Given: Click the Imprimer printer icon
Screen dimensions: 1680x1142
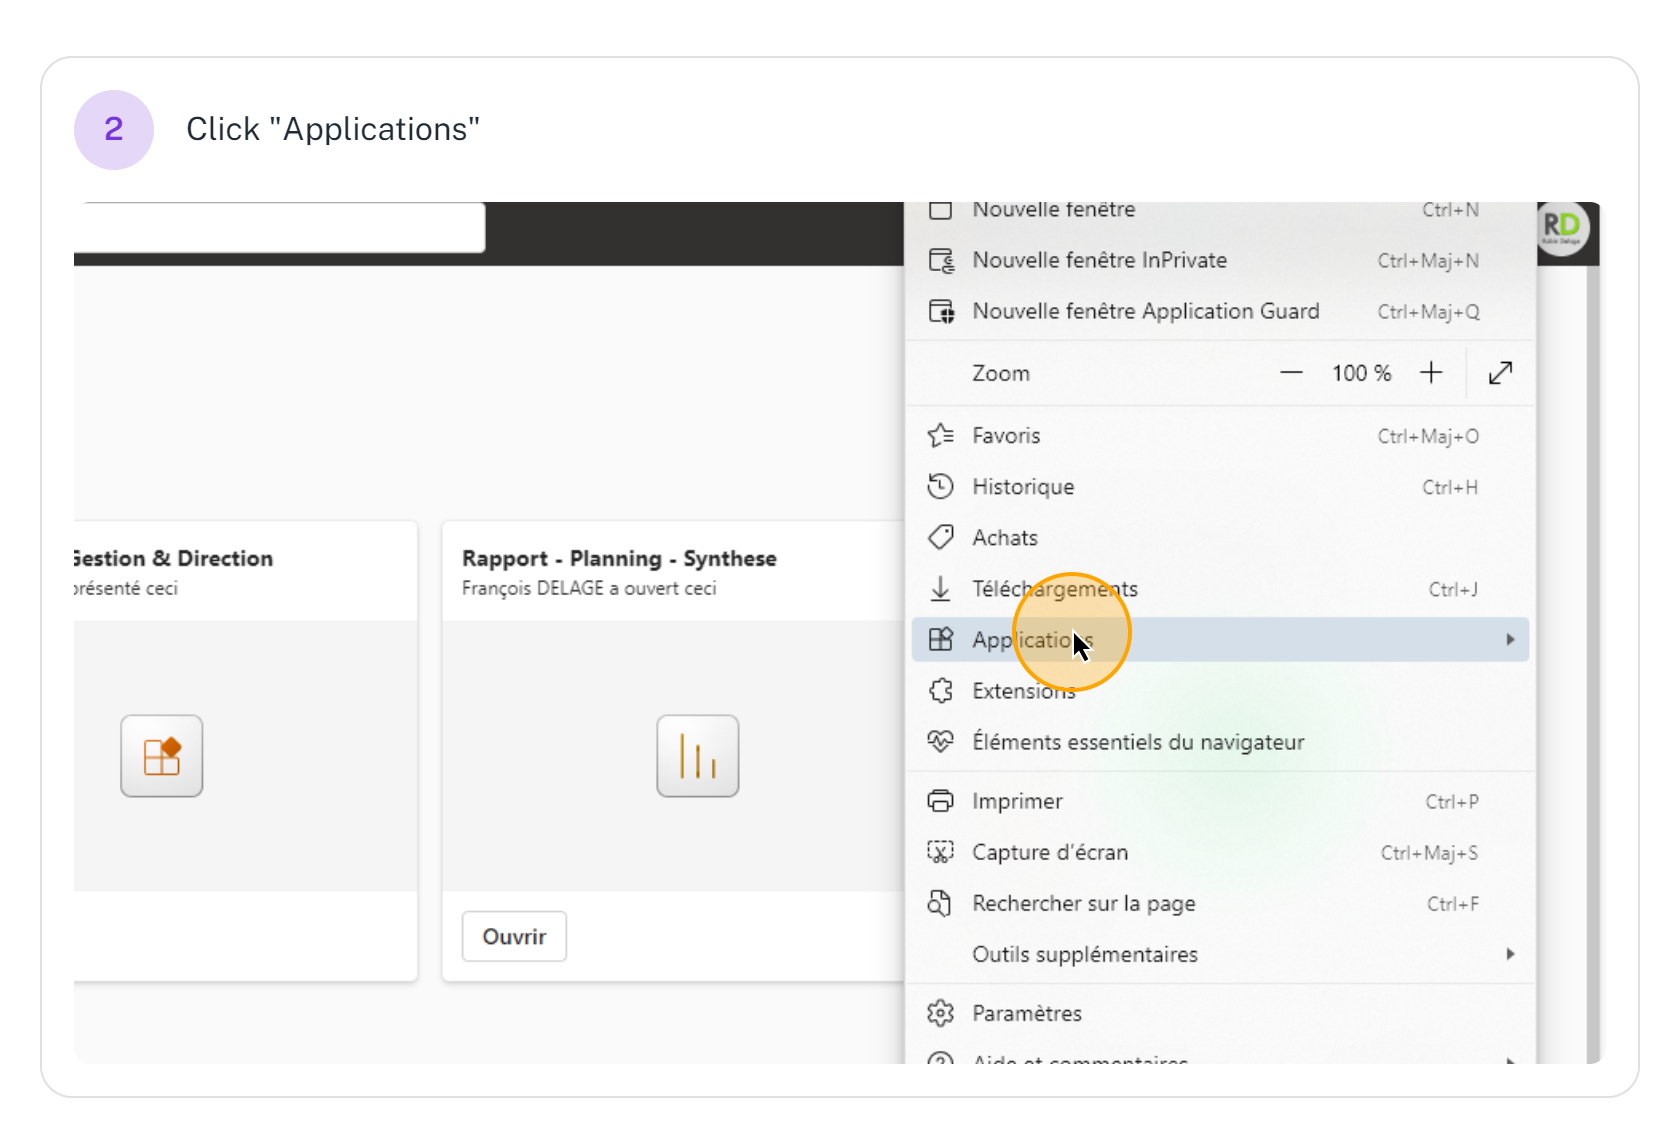Looking at the screenshot, I should 940,801.
